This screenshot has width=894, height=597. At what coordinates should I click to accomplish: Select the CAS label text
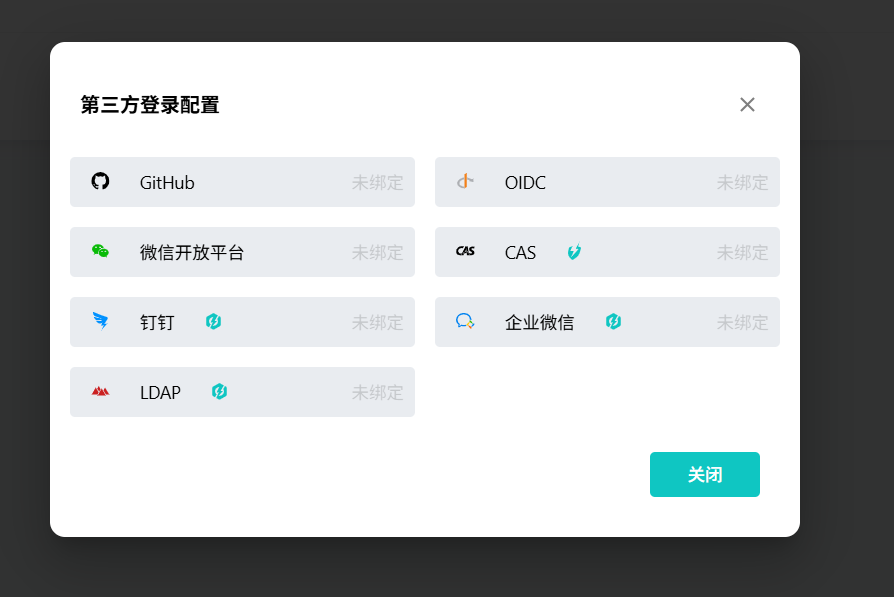[x=520, y=253]
